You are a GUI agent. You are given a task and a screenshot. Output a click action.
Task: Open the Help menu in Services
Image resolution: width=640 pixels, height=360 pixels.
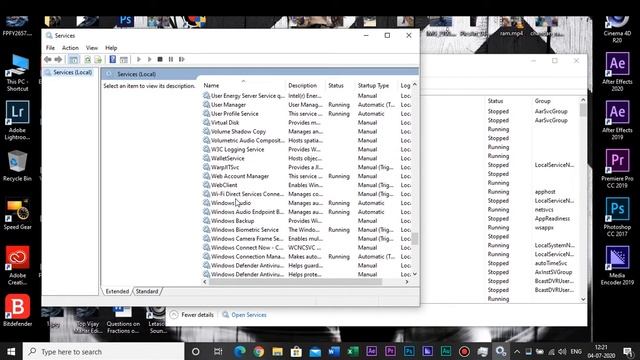pos(111,48)
